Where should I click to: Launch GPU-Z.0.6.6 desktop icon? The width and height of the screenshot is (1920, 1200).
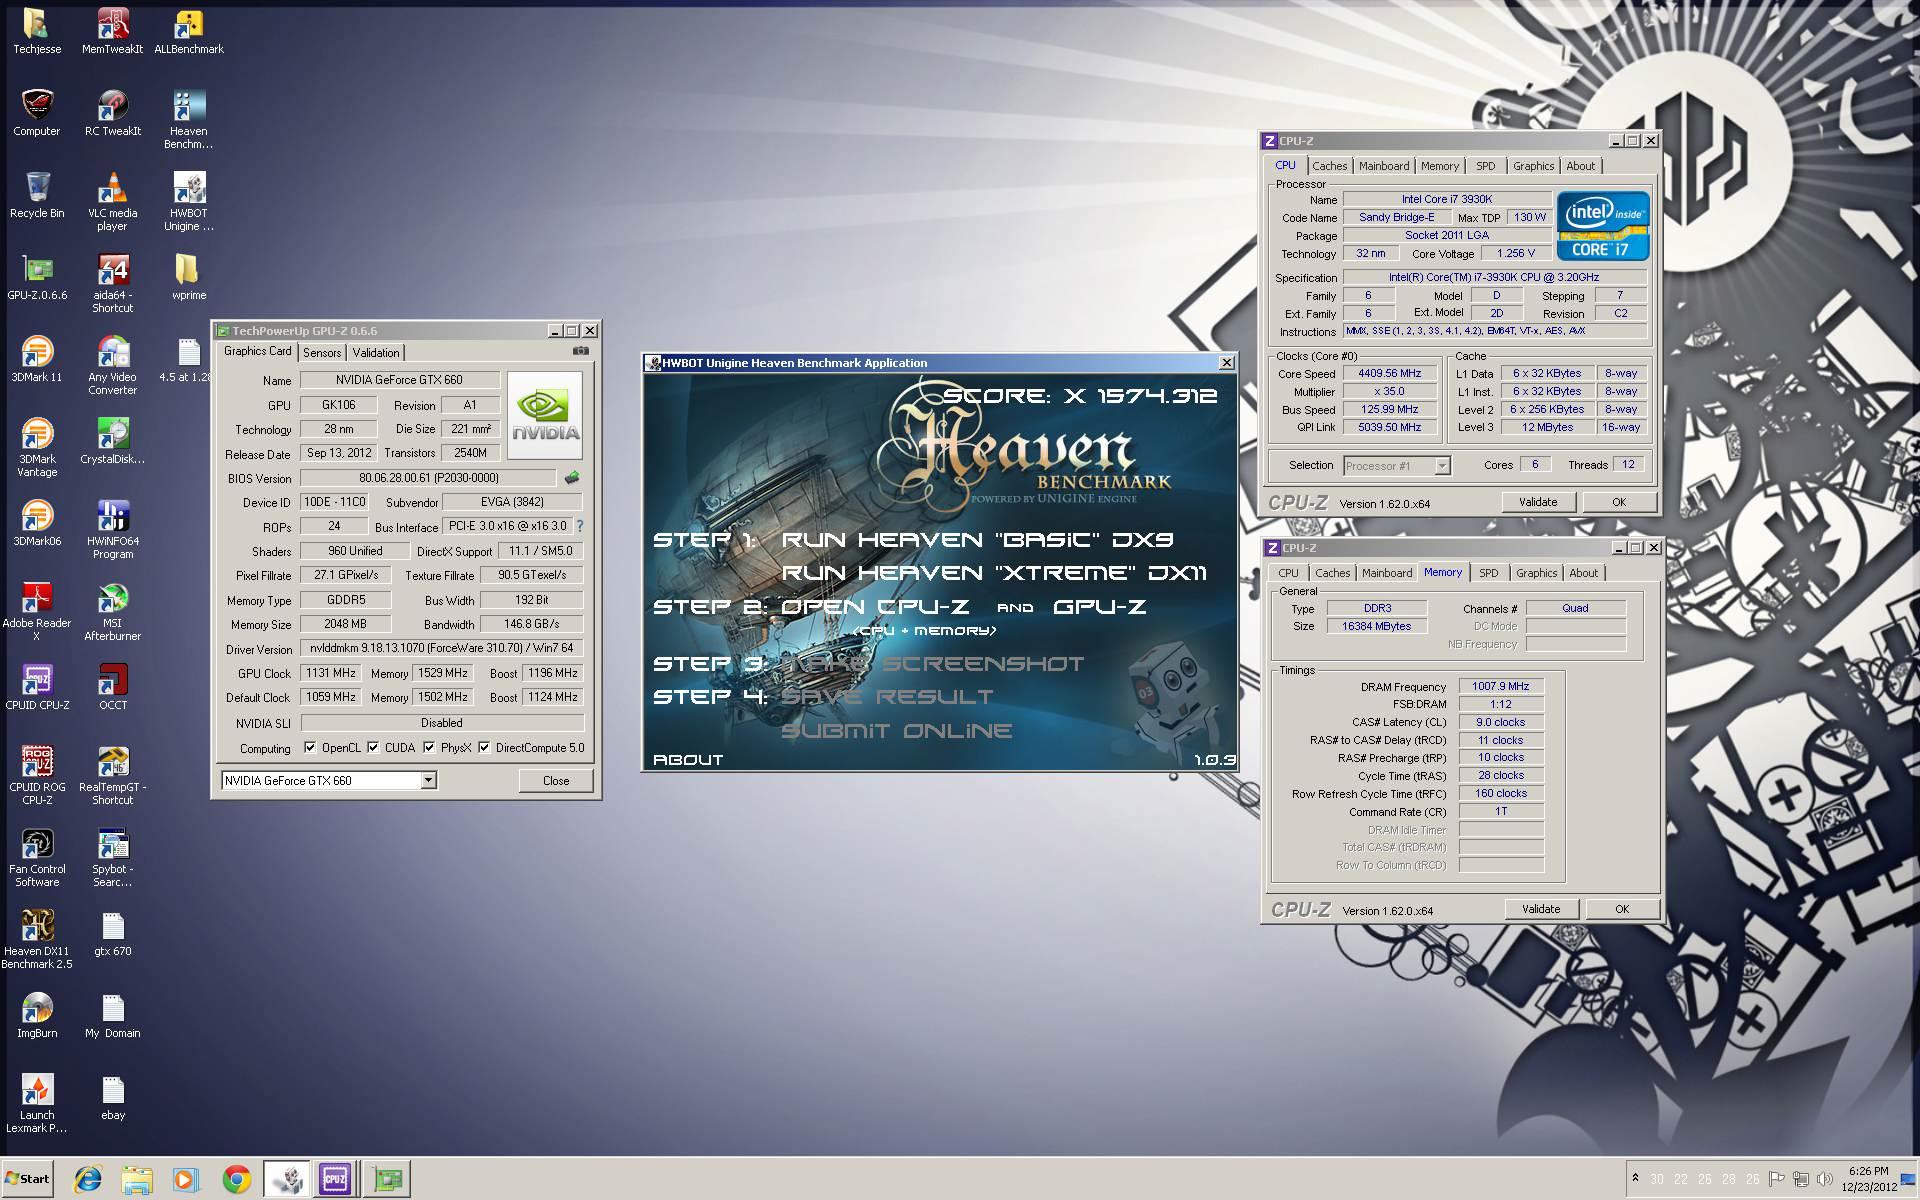pos(37,277)
